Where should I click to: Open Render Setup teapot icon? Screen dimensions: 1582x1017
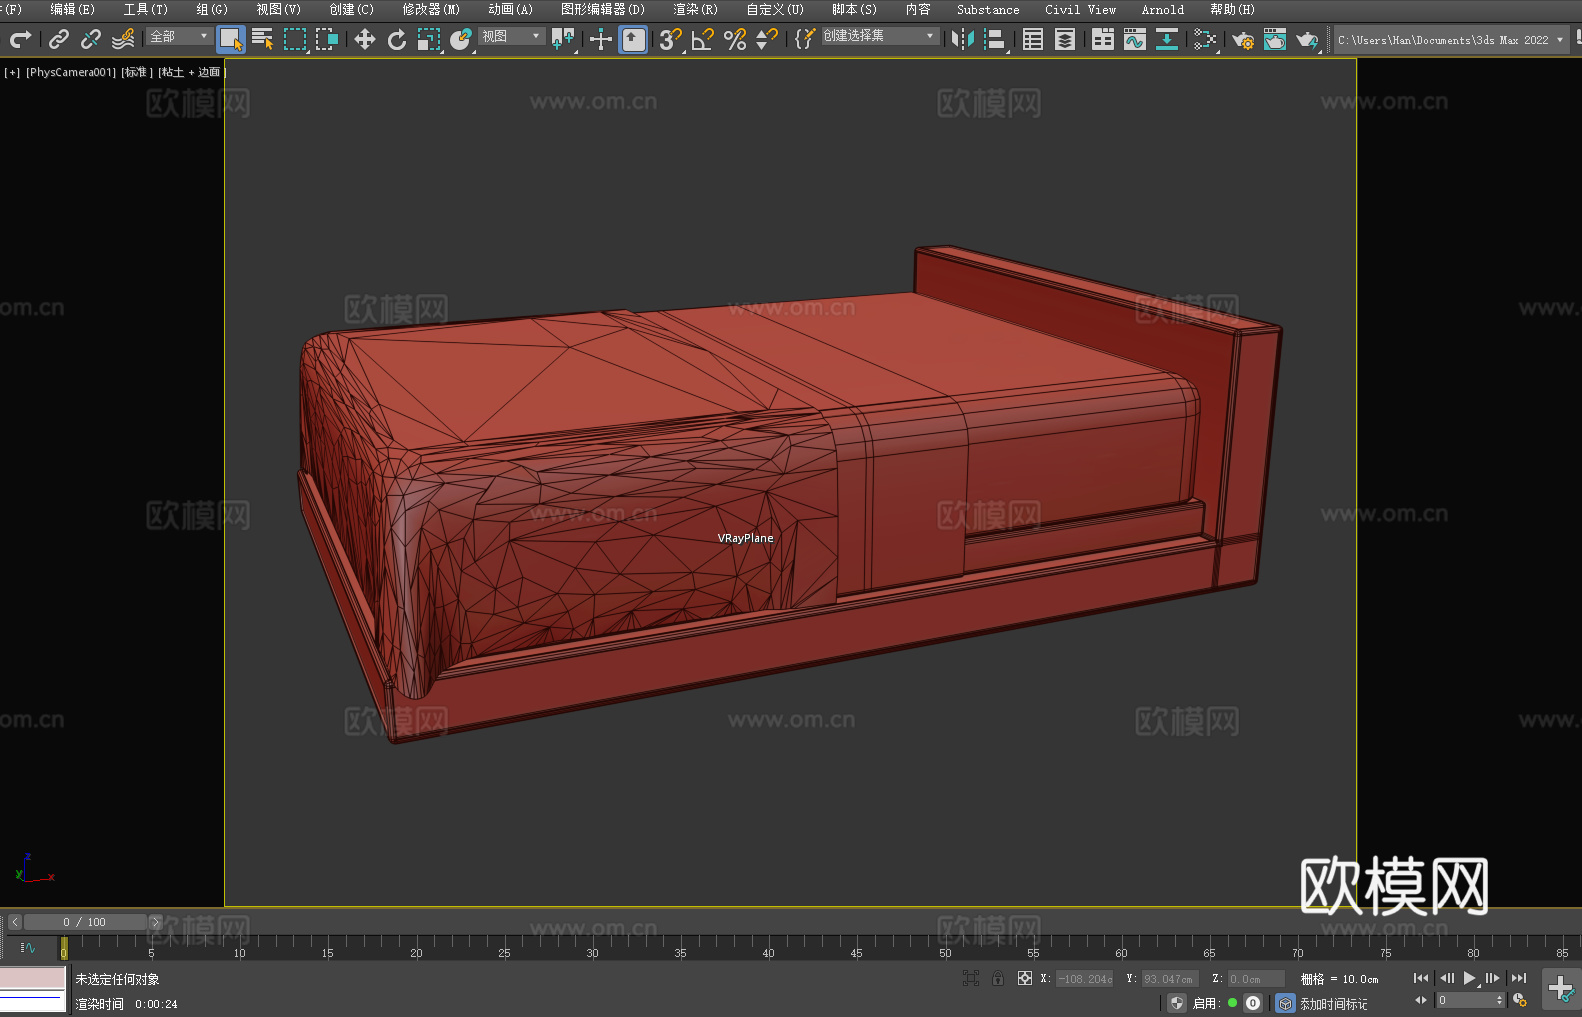click(x=1242, y=39)
